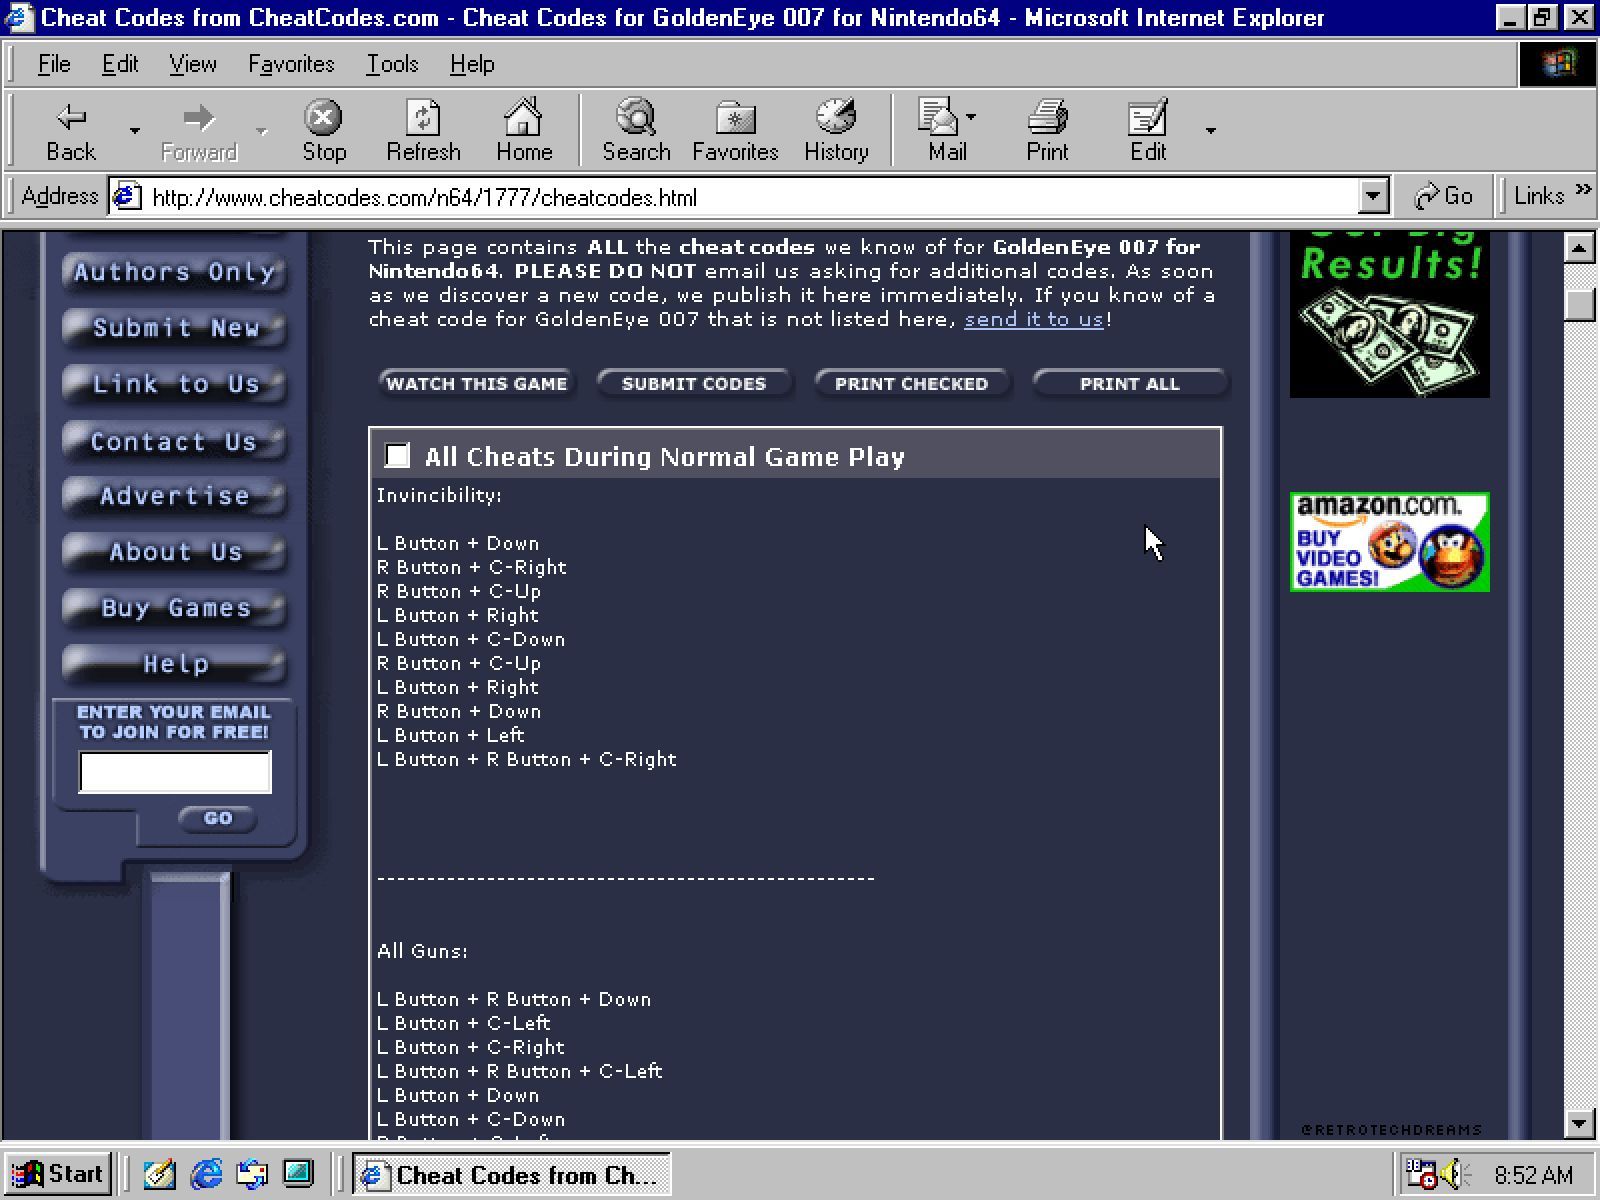The width and height of the screenshot is (1600, 1200).
Task: Click the notepad-and-pencil Quick Launch icon
Action: [x=160, y=1174]
